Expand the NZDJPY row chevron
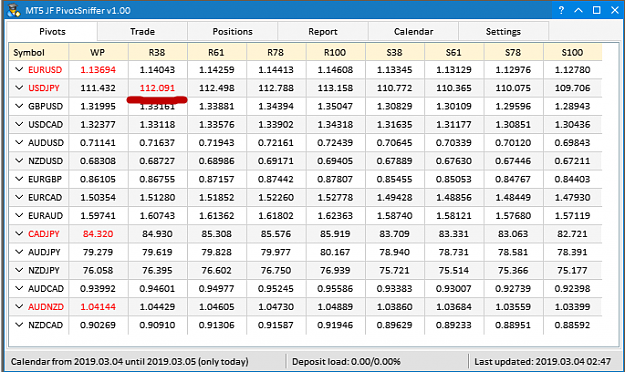This screenshot has width=625, height=372. [x=19, y=270]
